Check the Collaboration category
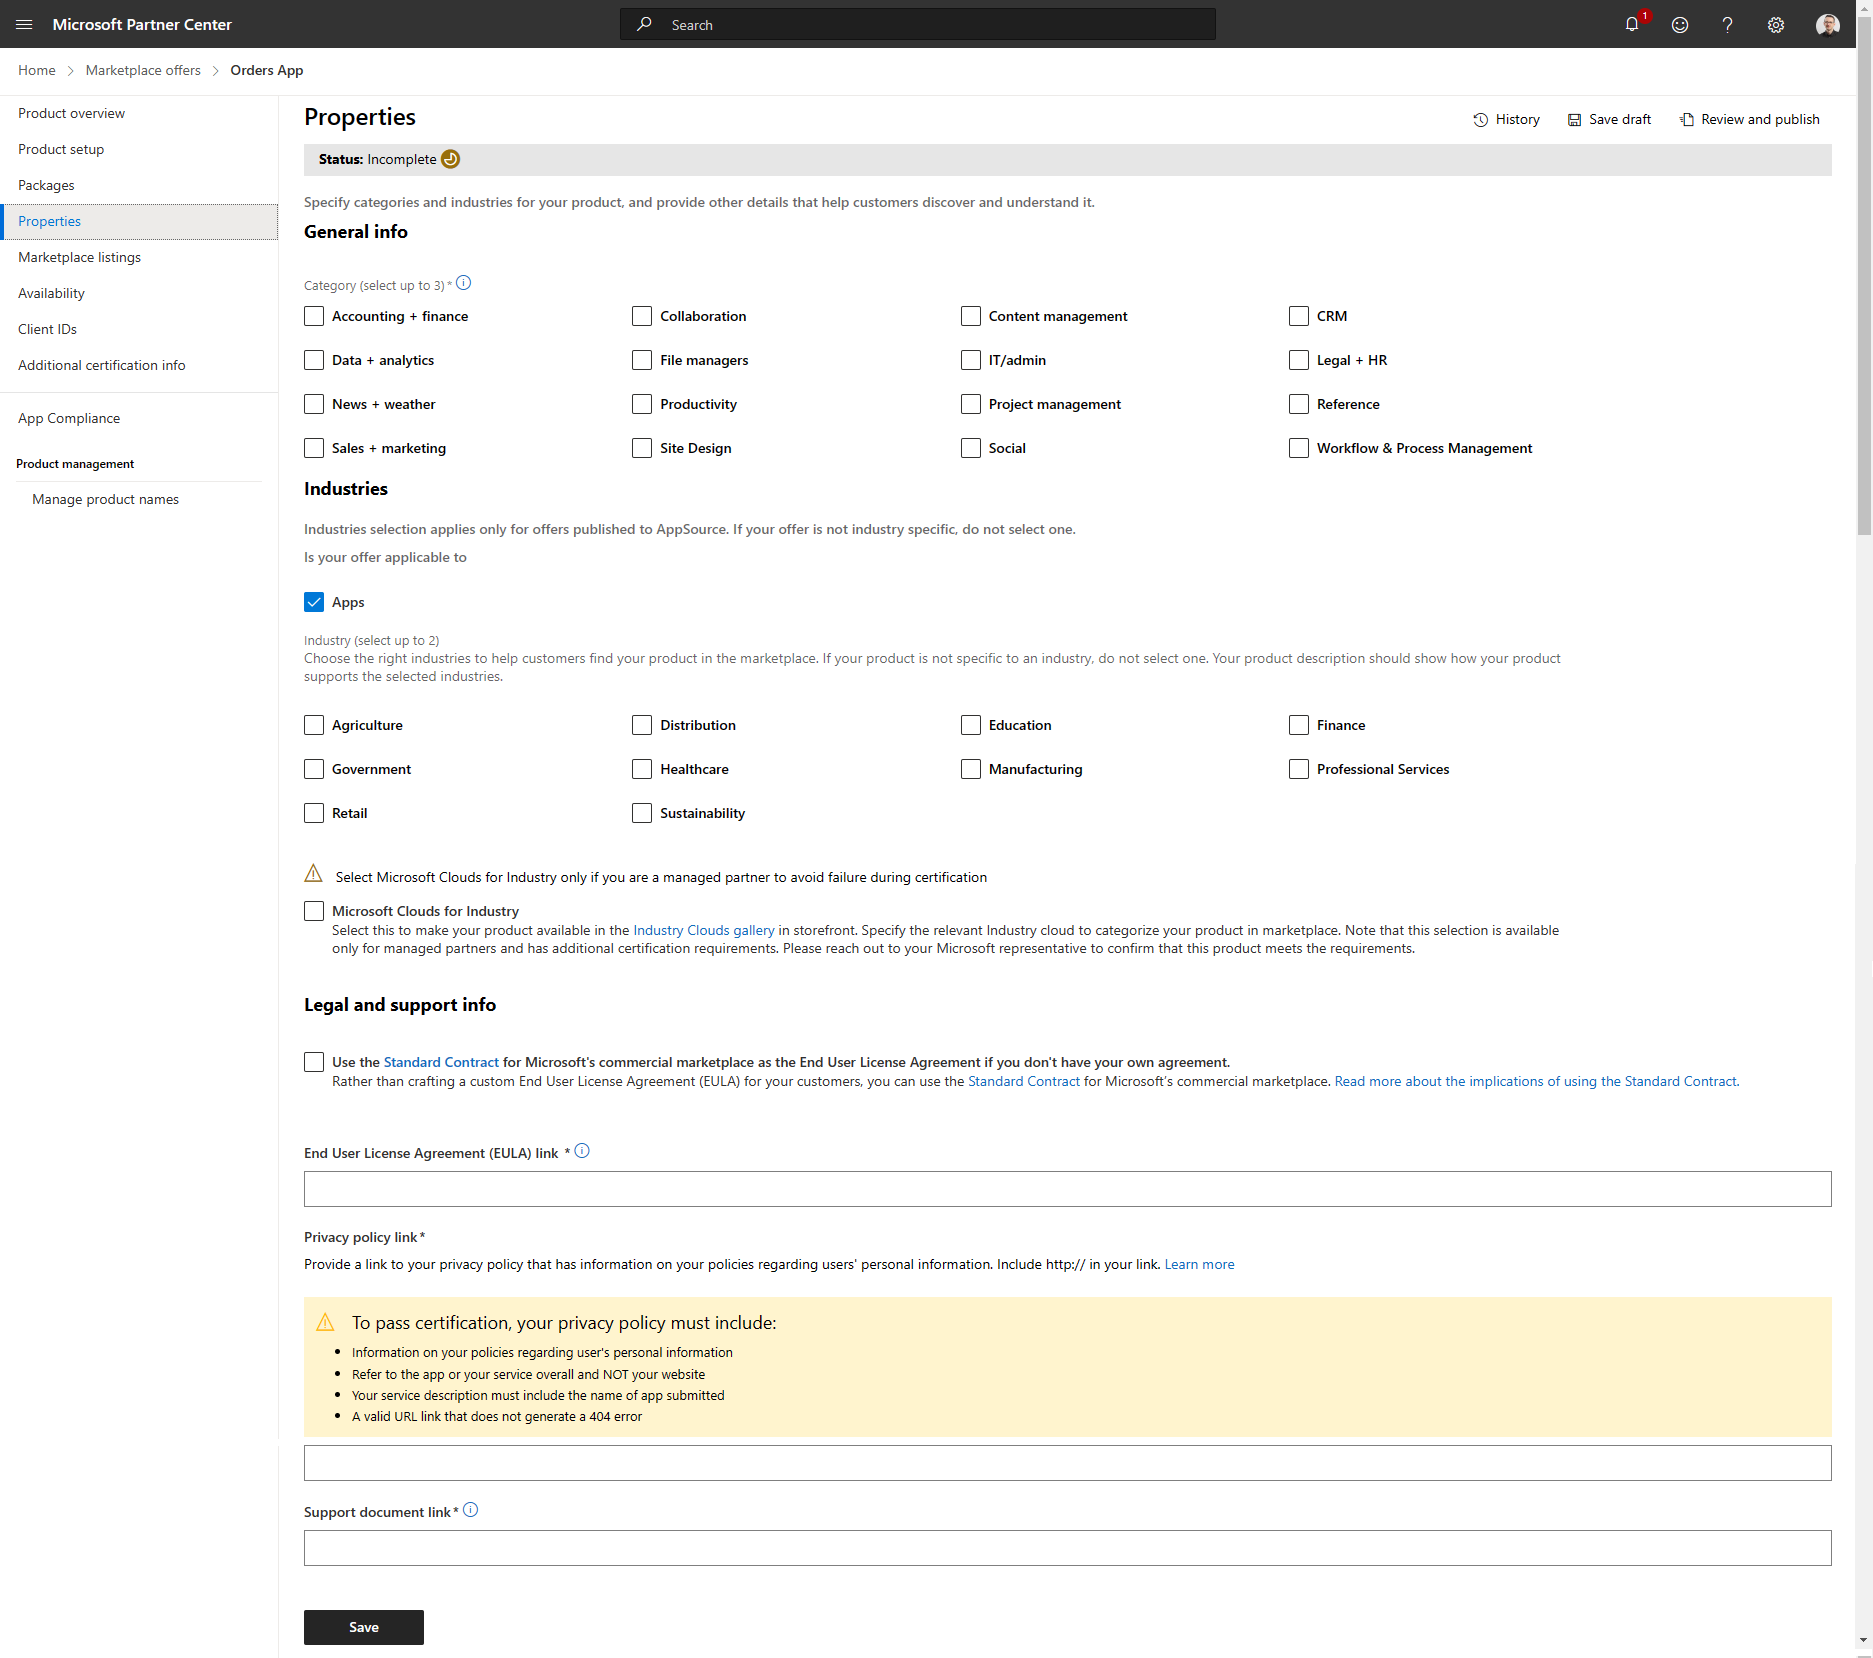Image resolution: width=1873 pixels, height=1658 pixels. [642, 316]
